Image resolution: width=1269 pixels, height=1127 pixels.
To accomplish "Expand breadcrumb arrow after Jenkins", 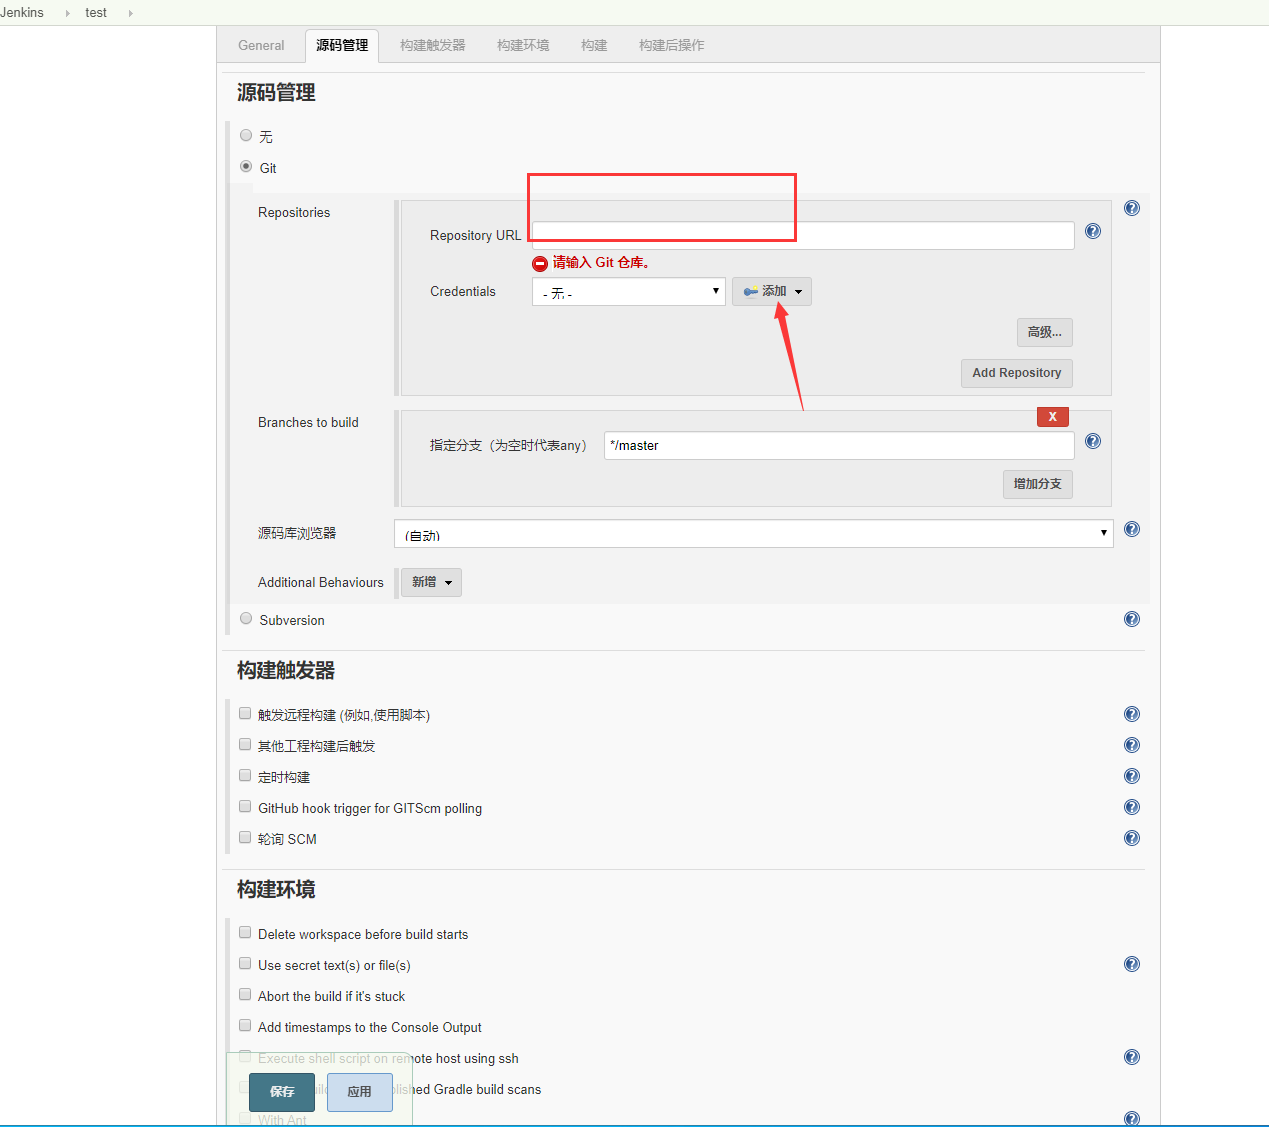I will (67, 13).
